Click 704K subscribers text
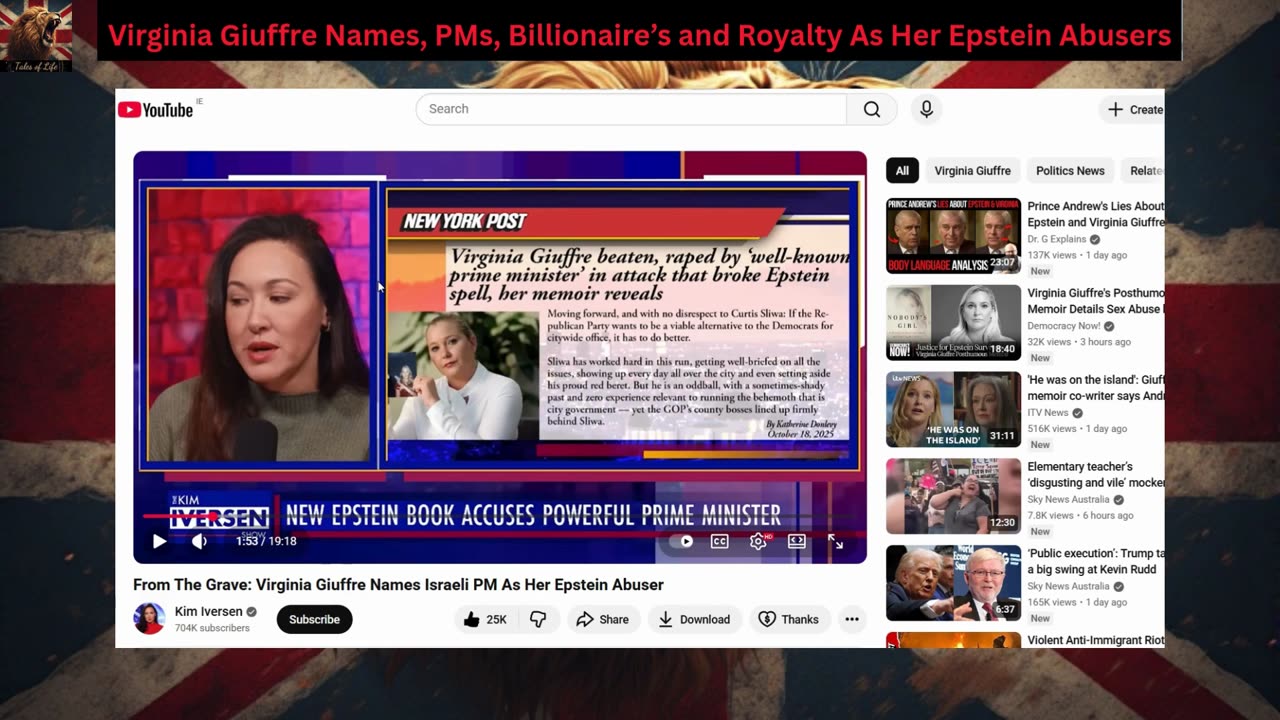This screenshot has width=1280, height=720. 212,628
